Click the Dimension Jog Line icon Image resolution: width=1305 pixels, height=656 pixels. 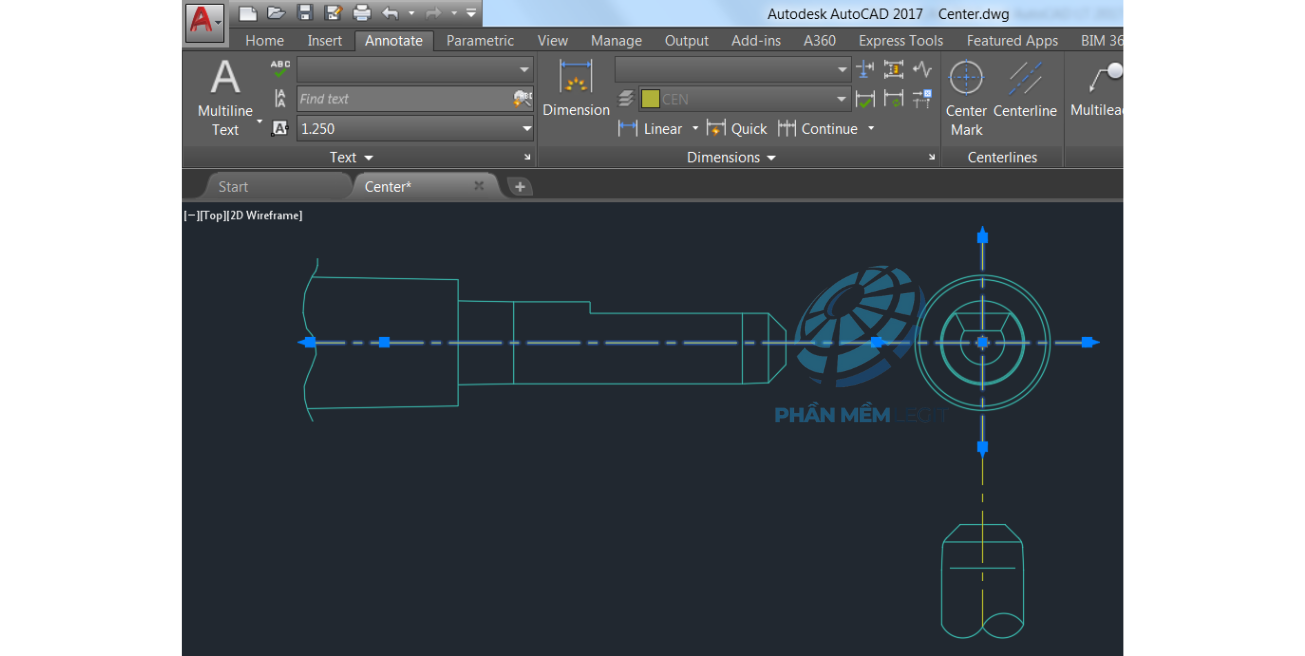922,69
